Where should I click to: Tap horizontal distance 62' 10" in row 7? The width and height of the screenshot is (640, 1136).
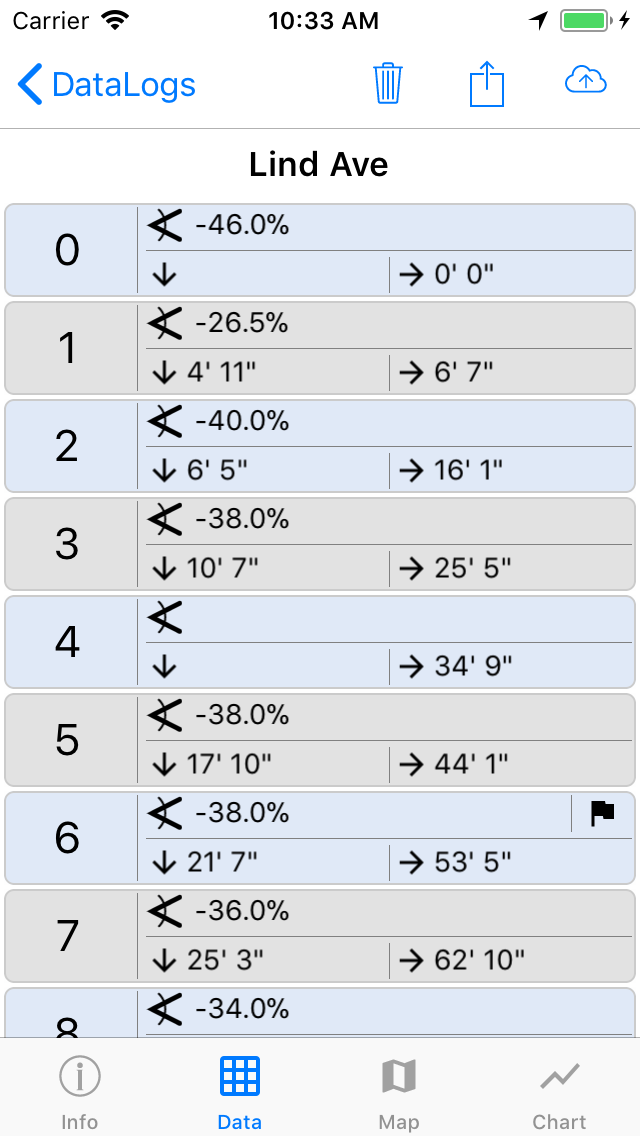480,961
